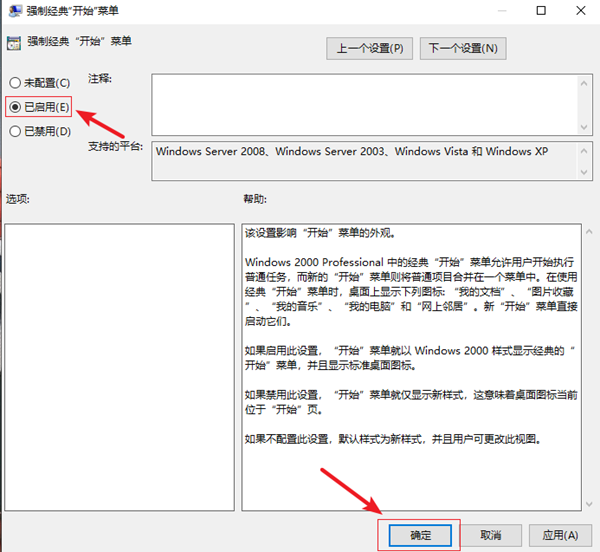Image resolution: width=600 pixels, height=552 pixels.
Task: Click the help pane scroll up arrow
Action: click(589, 231)
